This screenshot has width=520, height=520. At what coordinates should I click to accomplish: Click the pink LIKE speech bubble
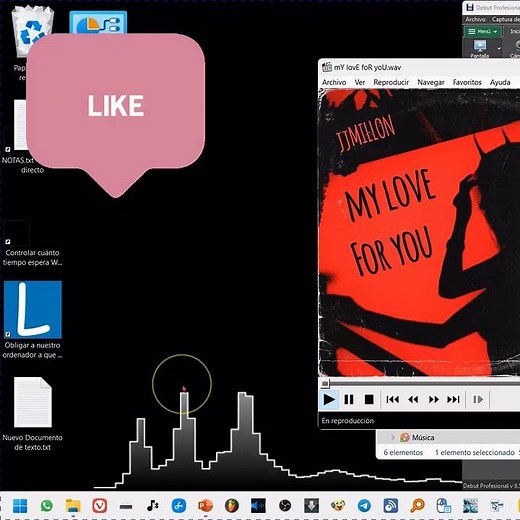click(115, 106)
